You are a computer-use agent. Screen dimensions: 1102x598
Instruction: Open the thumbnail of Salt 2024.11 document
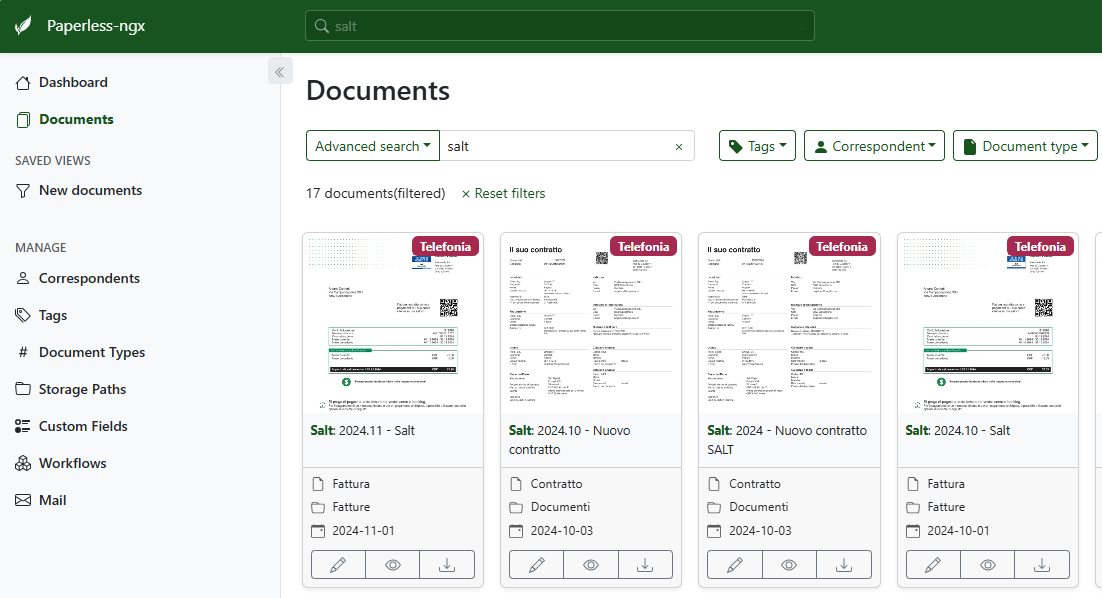[393, 323]
